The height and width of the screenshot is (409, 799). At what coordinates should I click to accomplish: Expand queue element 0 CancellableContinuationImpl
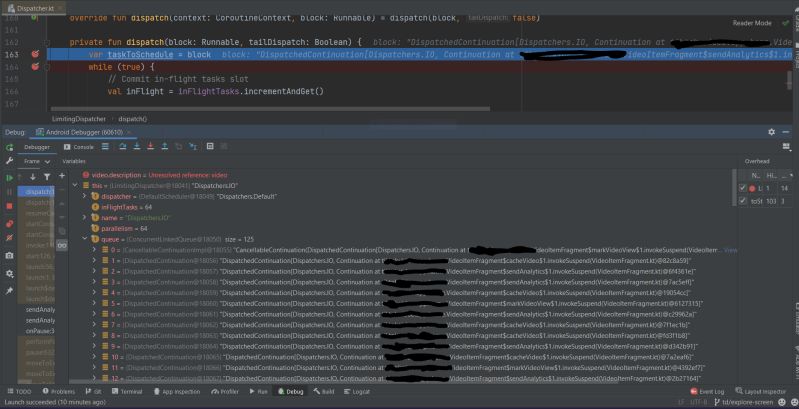[94, 250]
